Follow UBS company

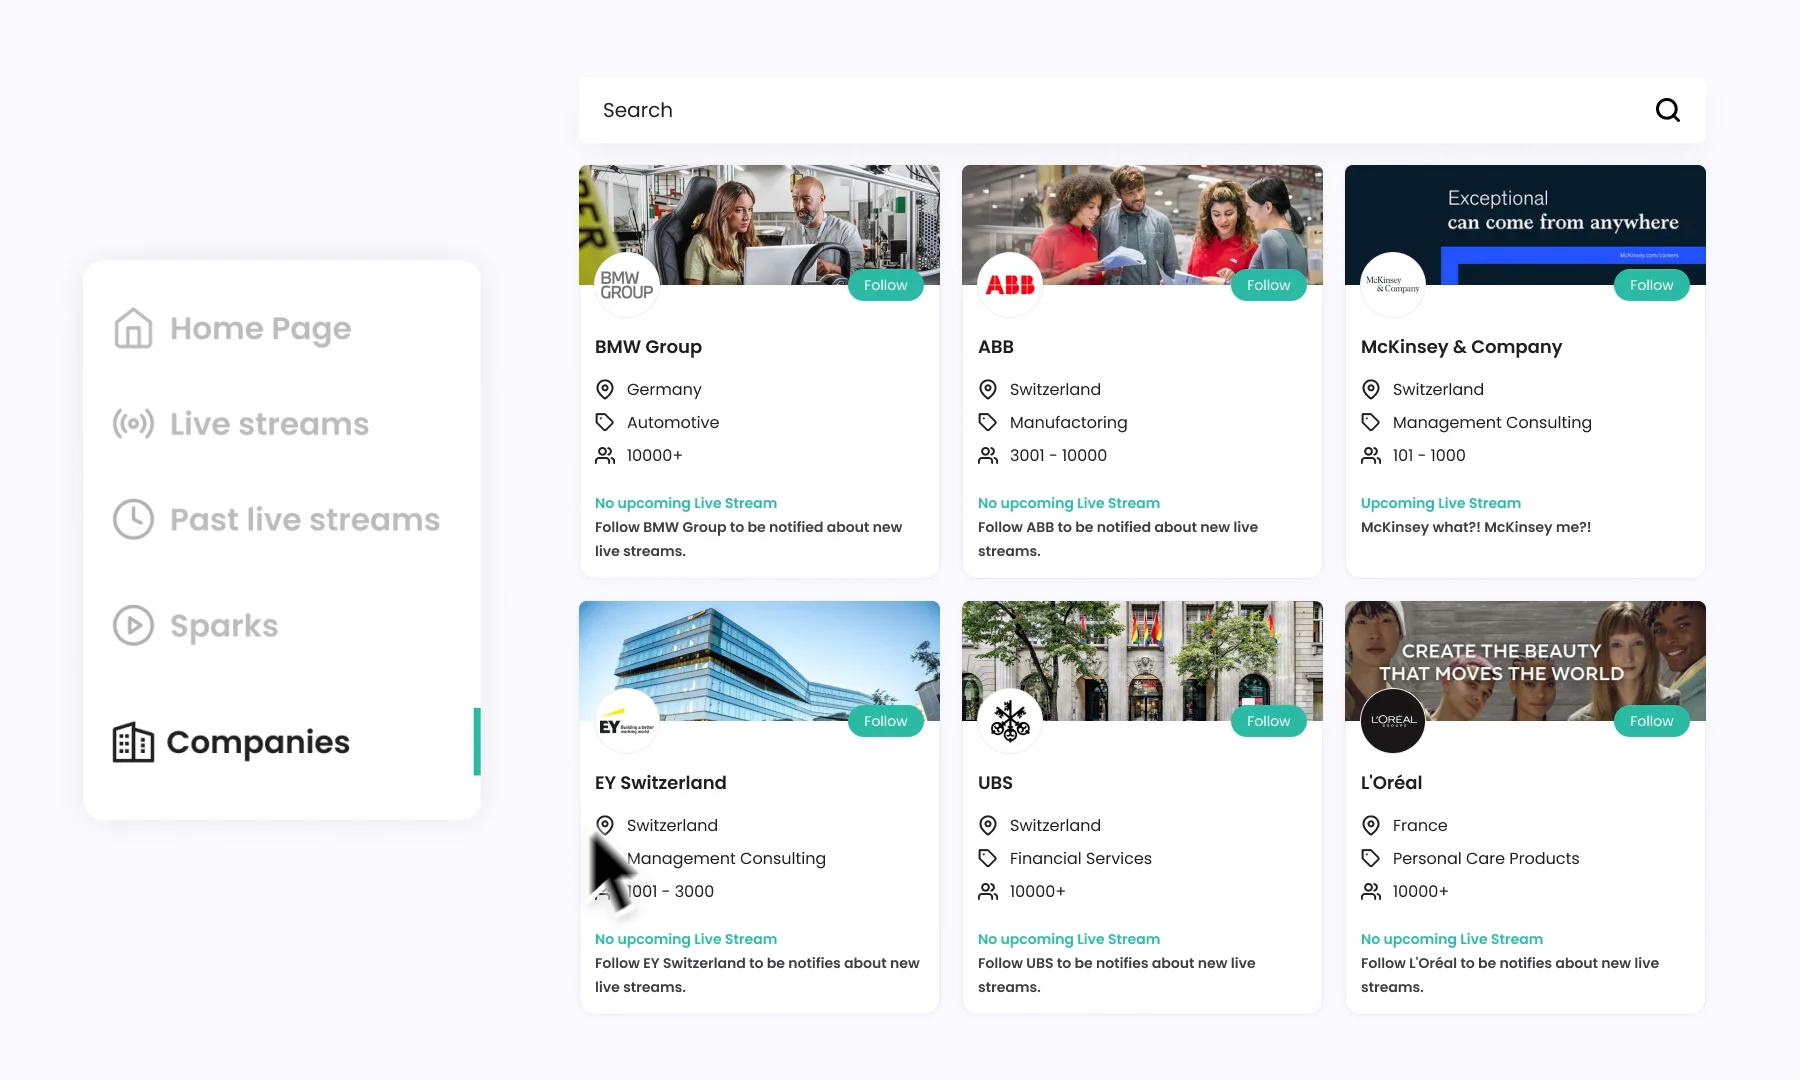(1268, 721)
